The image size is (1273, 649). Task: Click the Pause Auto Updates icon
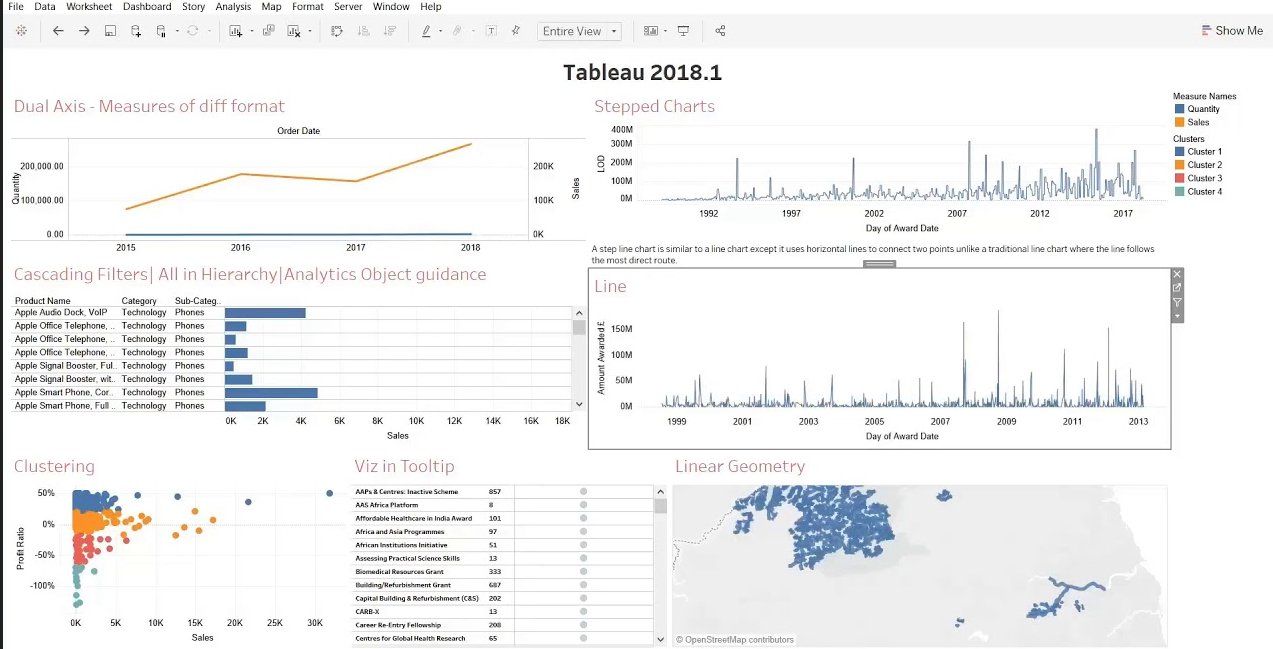click(x=161, y=31)
